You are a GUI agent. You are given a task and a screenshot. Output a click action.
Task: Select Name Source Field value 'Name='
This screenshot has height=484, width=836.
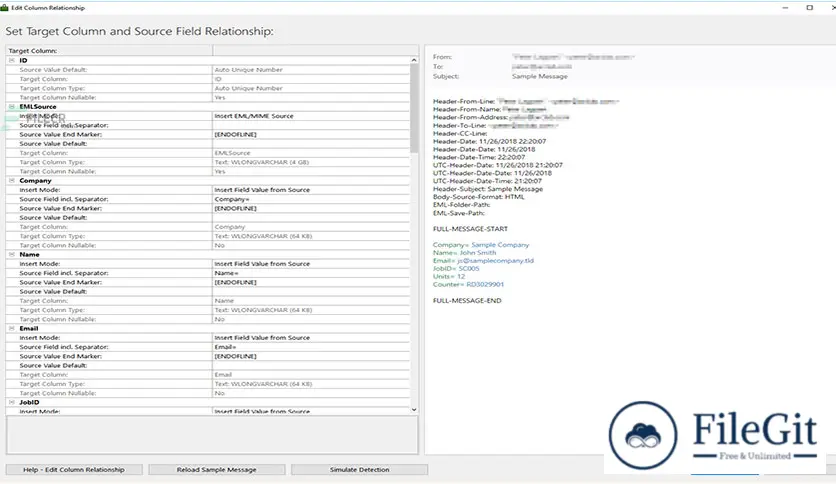pos(311,273)
